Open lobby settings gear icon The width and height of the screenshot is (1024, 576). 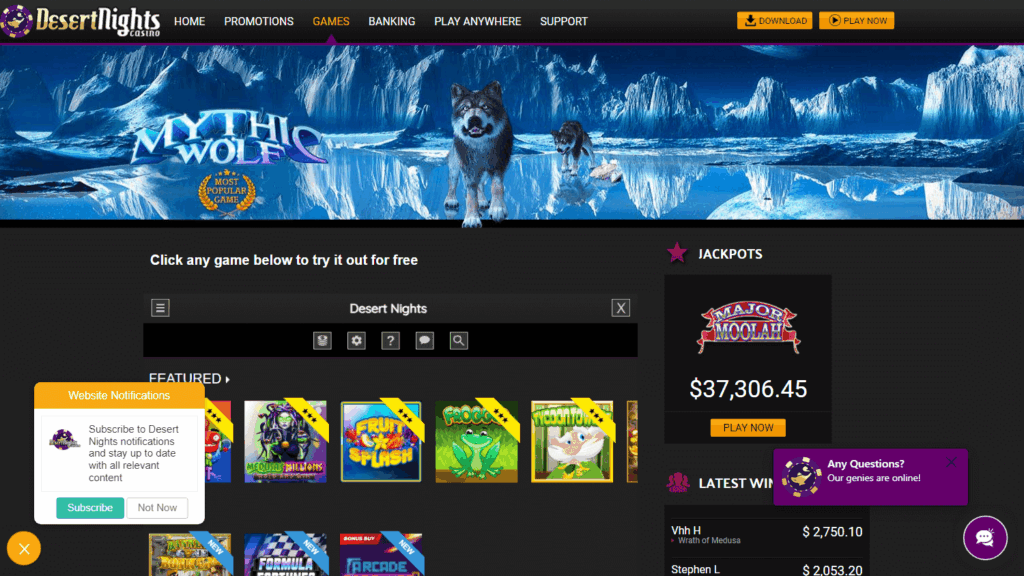[356, 341]
